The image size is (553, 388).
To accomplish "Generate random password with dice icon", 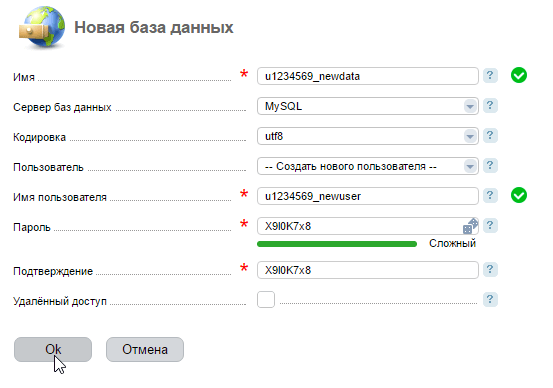I will click(x=470, y=226).
